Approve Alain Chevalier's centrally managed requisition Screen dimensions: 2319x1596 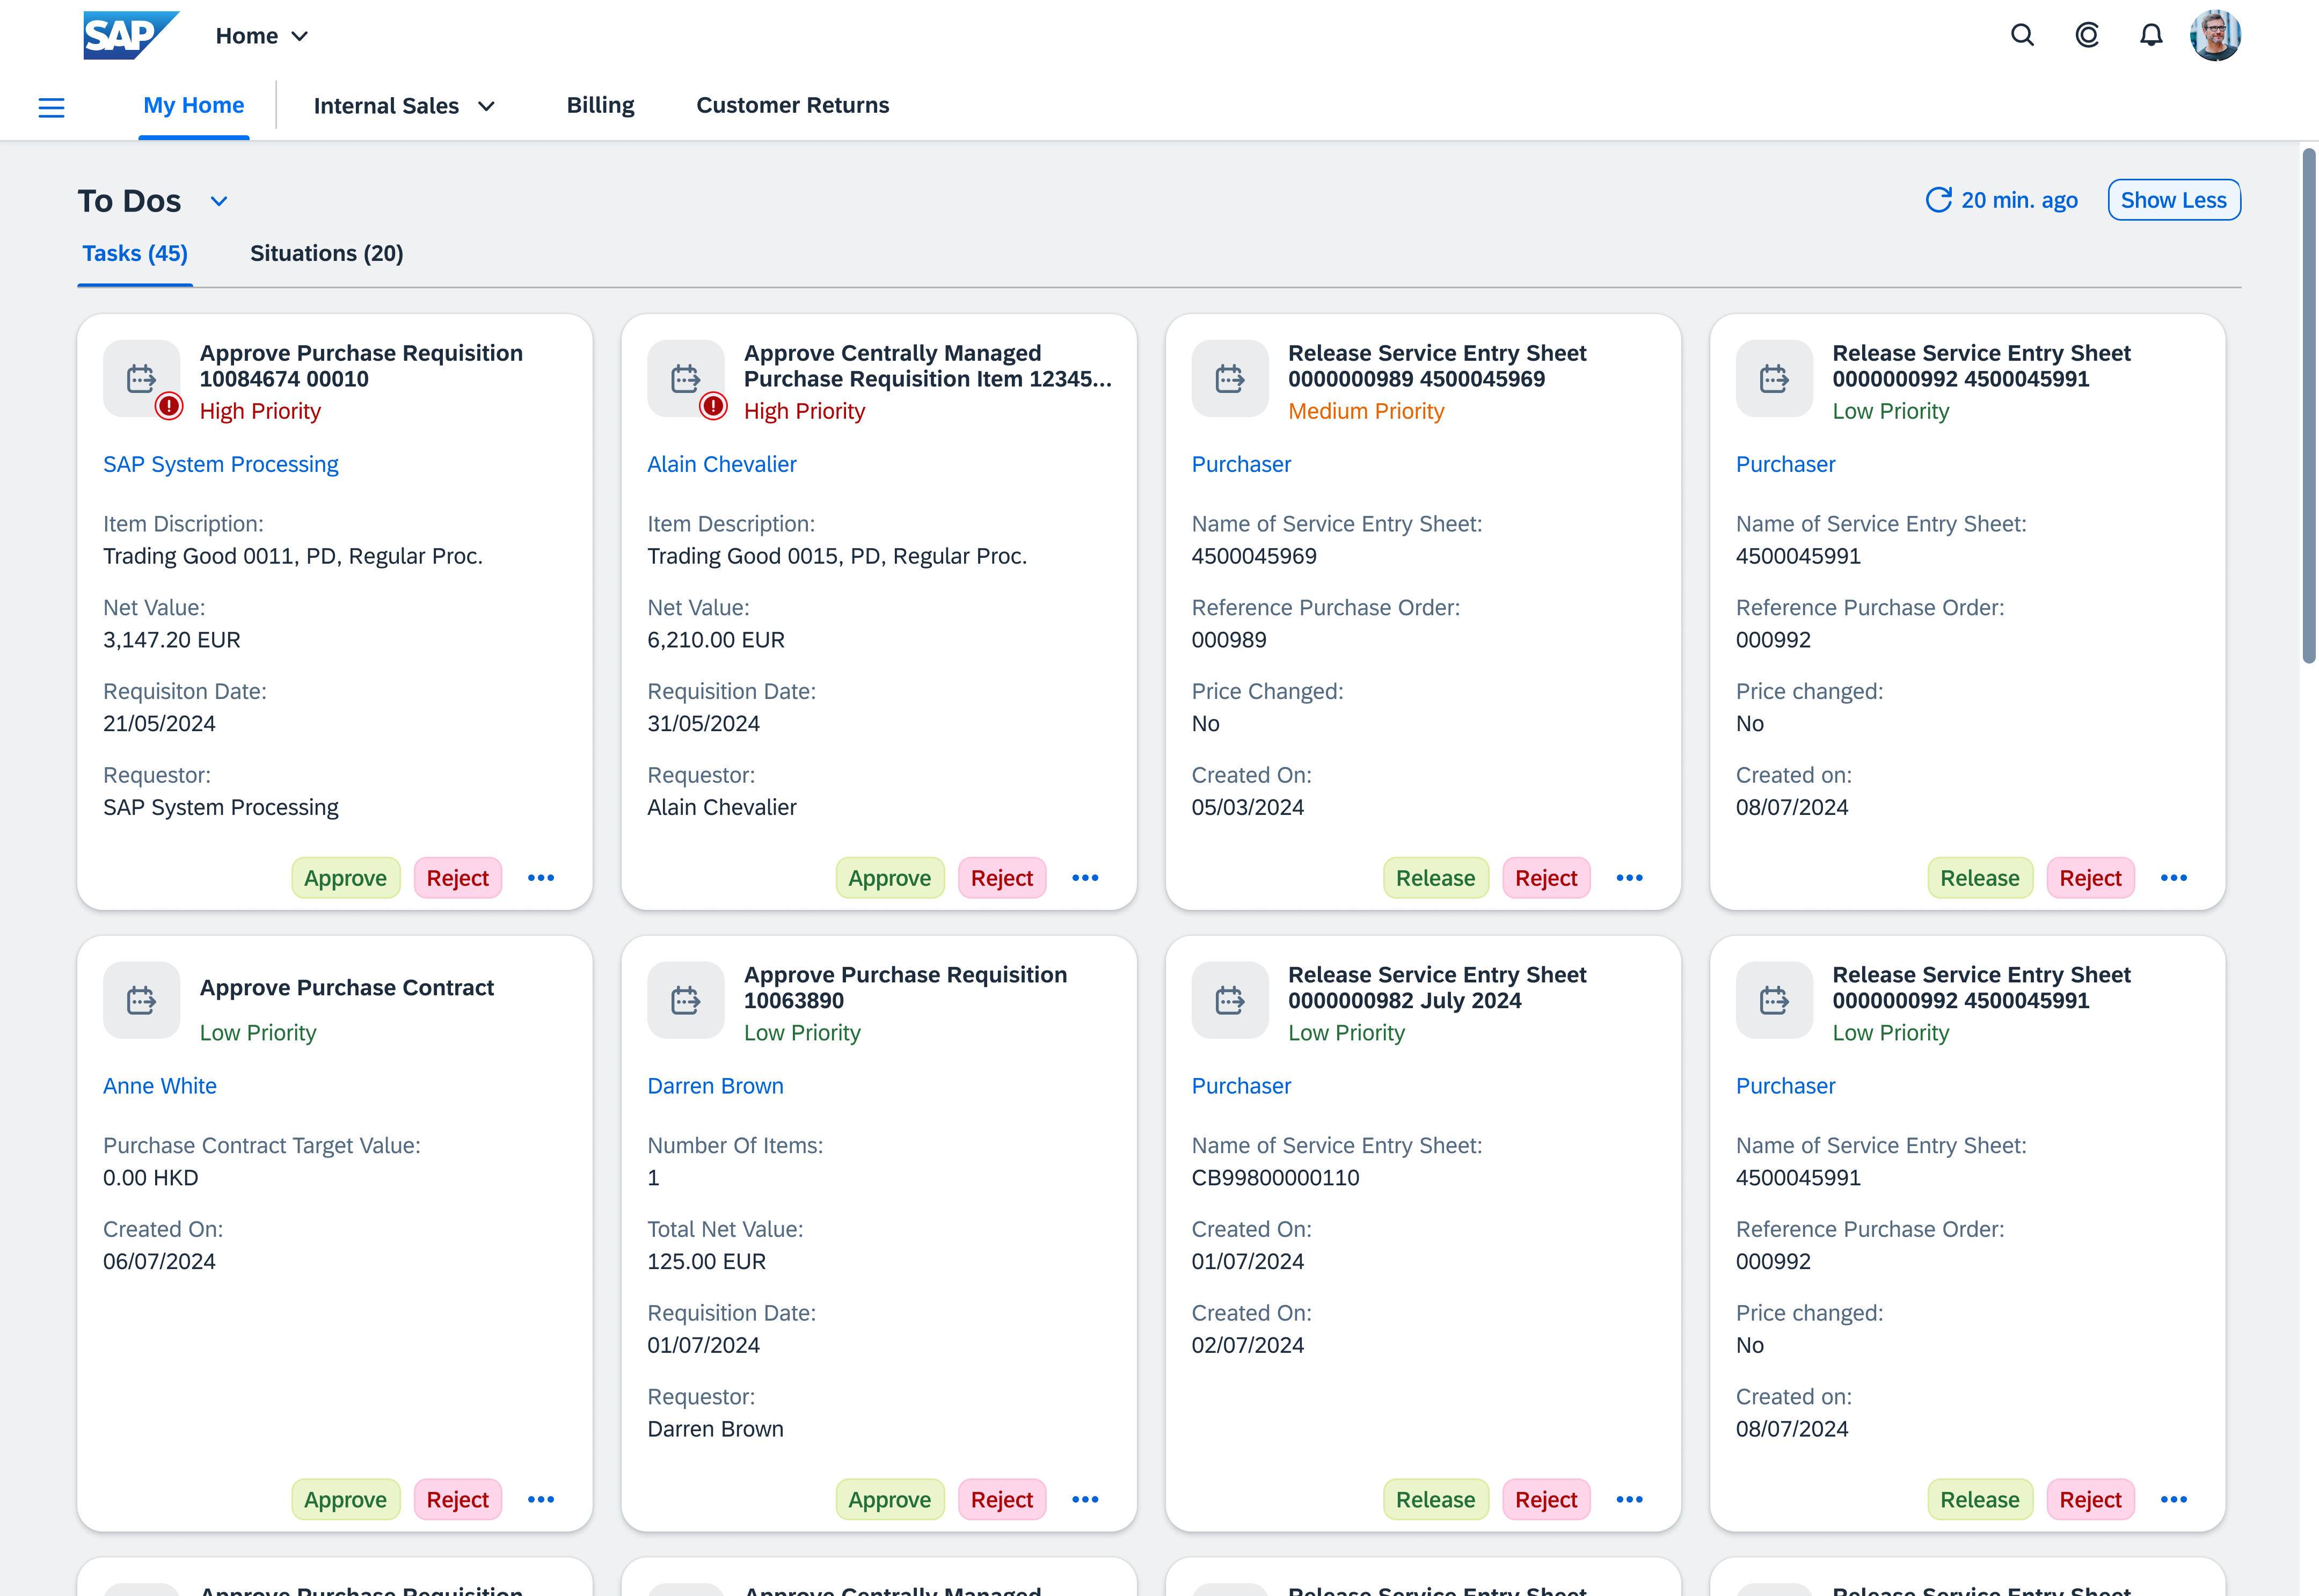pos(889,878)
